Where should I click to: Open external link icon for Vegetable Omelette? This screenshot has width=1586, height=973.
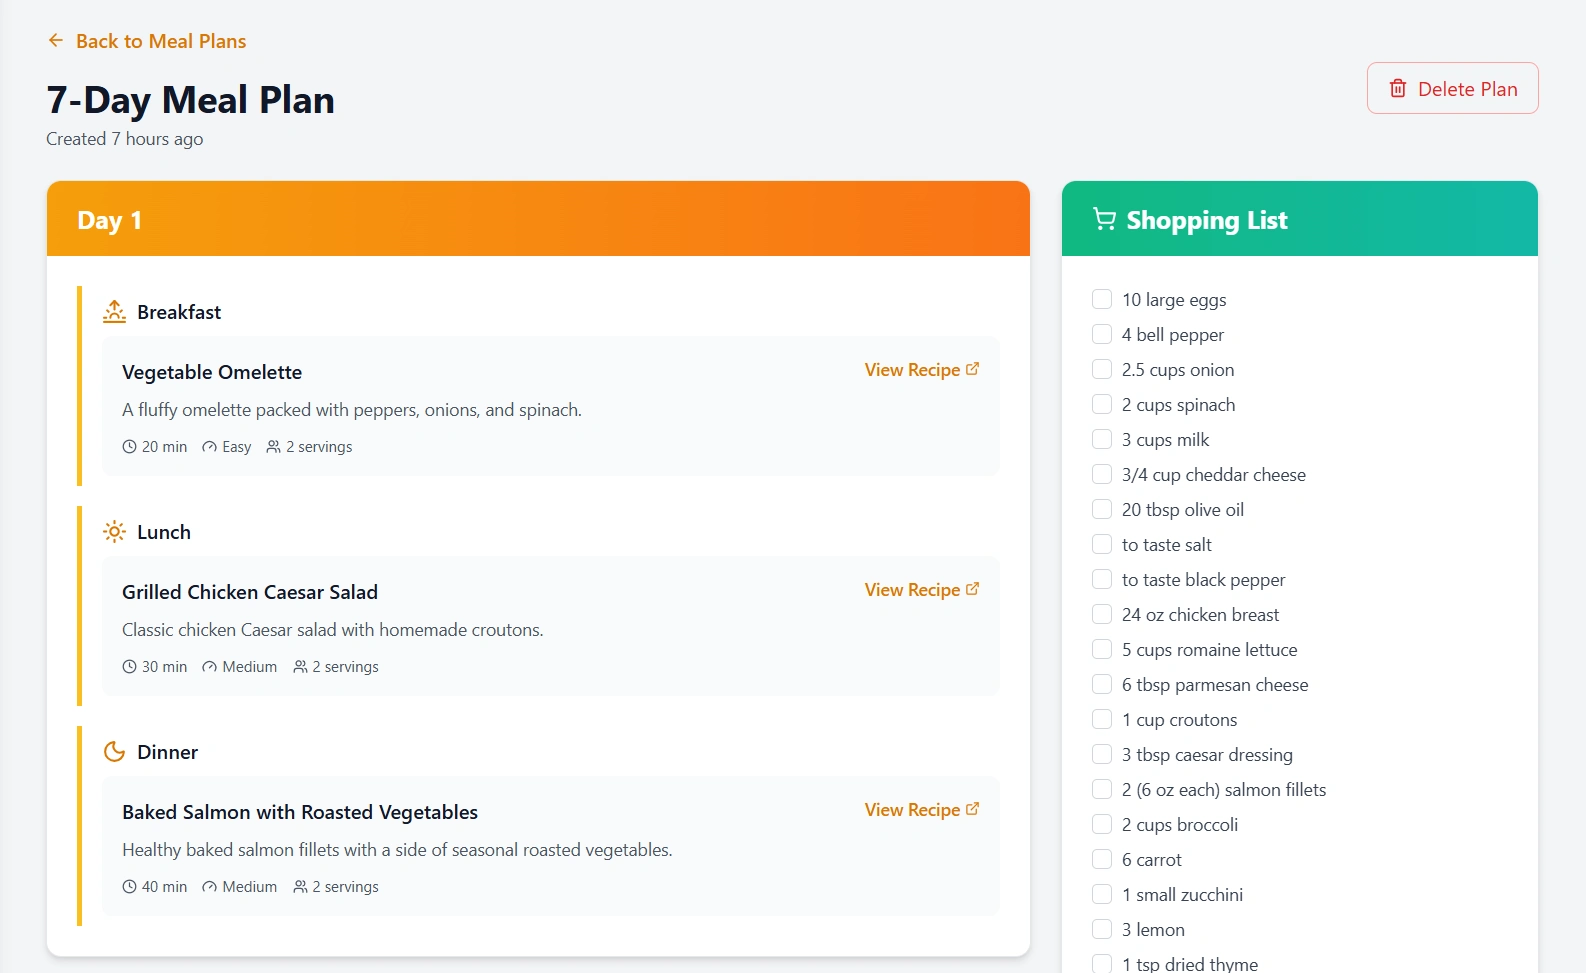(x=973, y=369)
